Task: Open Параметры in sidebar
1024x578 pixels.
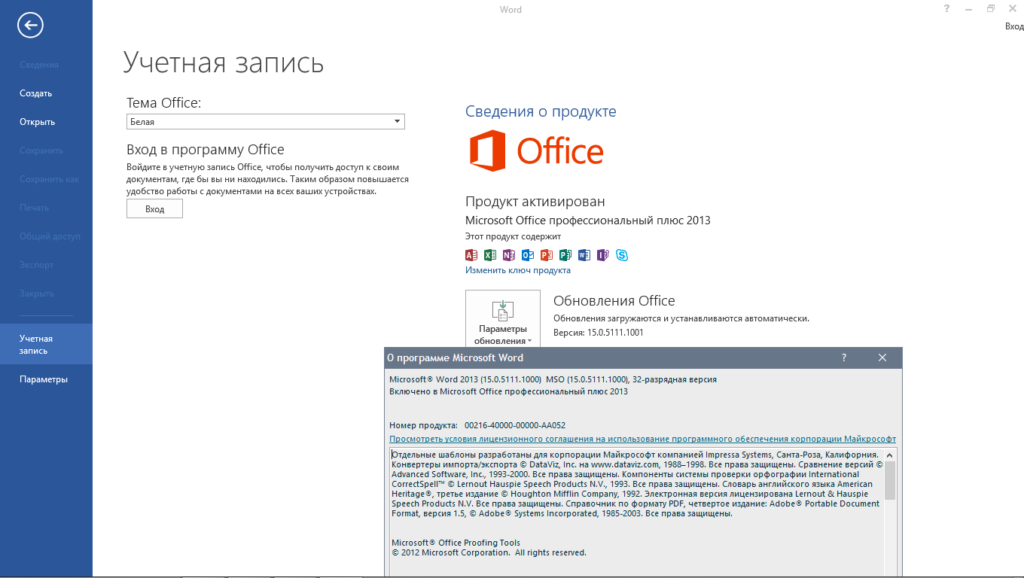Action: click(x=43, y=379)
